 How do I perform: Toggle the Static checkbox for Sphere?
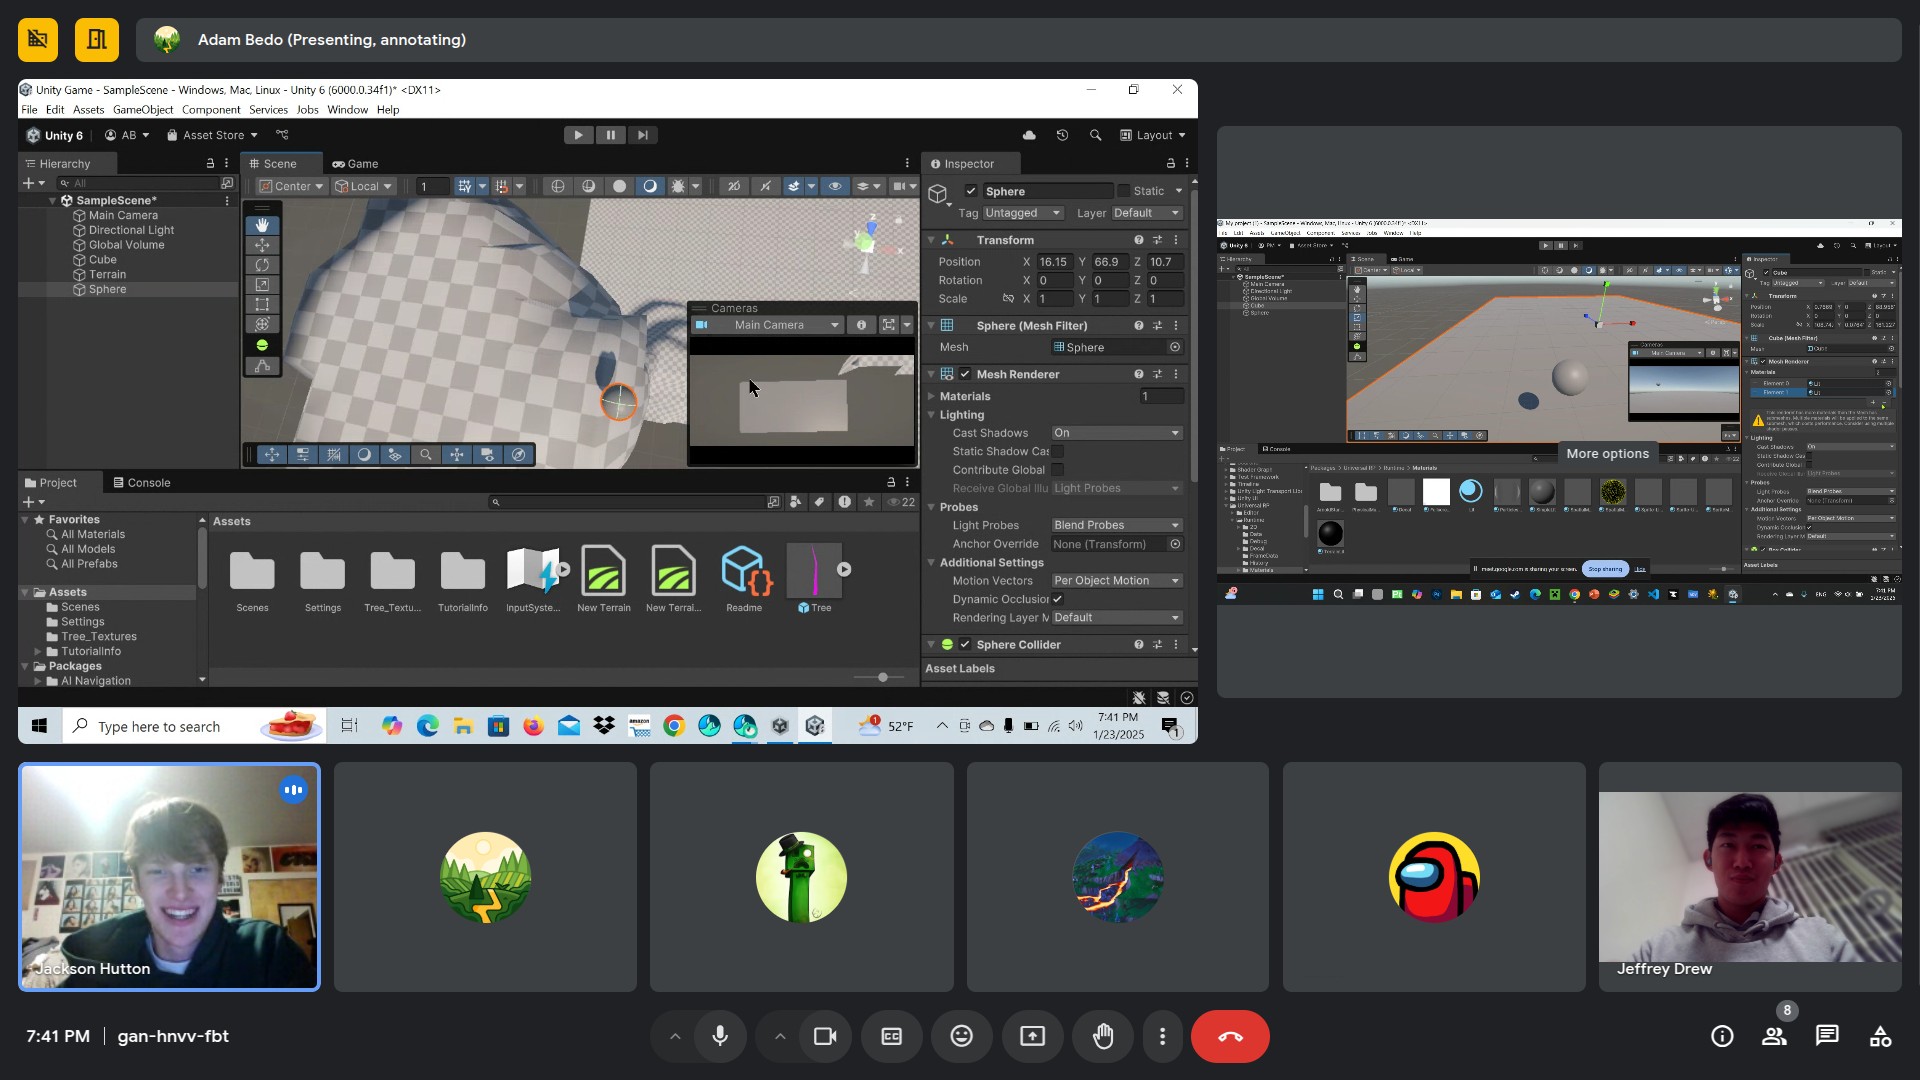[x=1124, y=191]
